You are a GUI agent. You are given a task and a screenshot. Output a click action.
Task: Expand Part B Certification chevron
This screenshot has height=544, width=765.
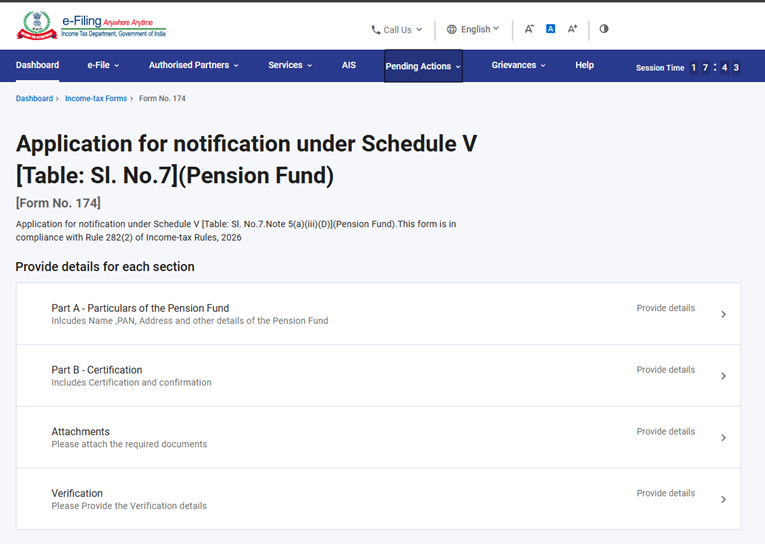pos(723,376)
